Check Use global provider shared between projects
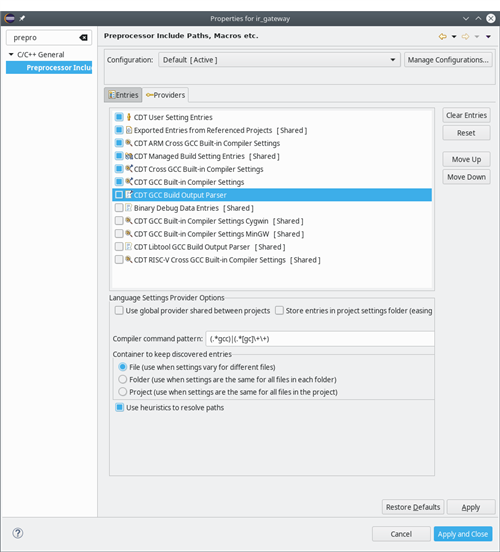This screenshot has width=500, height=552. pos(119,310)
